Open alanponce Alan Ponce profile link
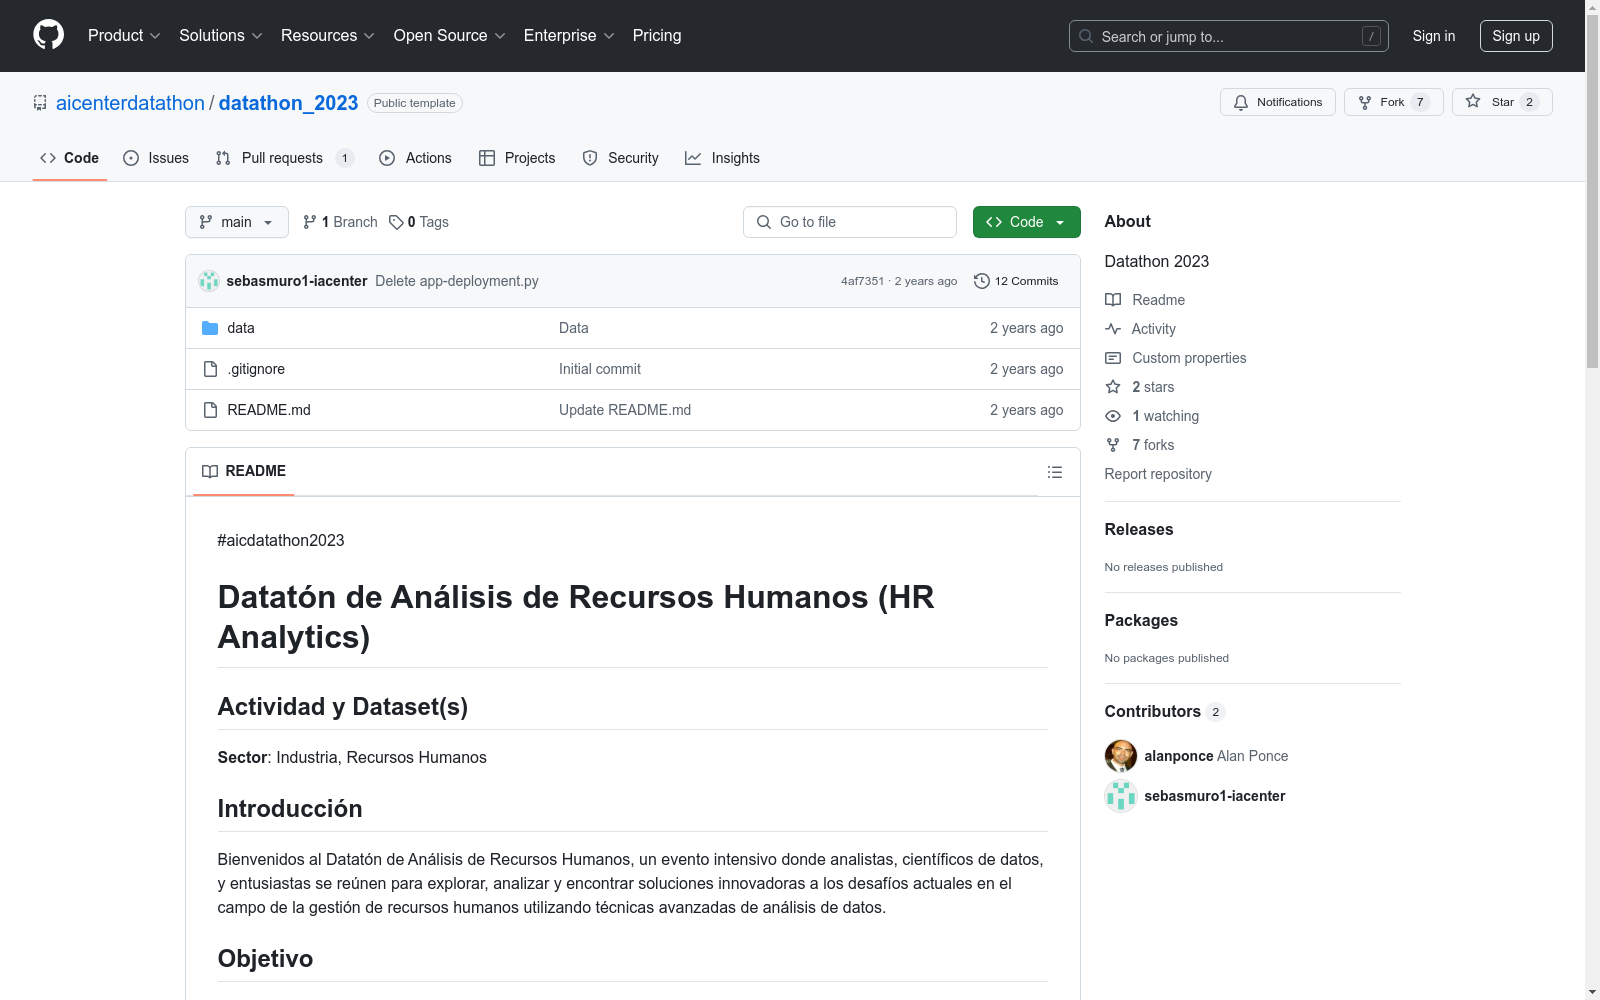This screenshot has height=1000, width=1600. (1216, 756)
